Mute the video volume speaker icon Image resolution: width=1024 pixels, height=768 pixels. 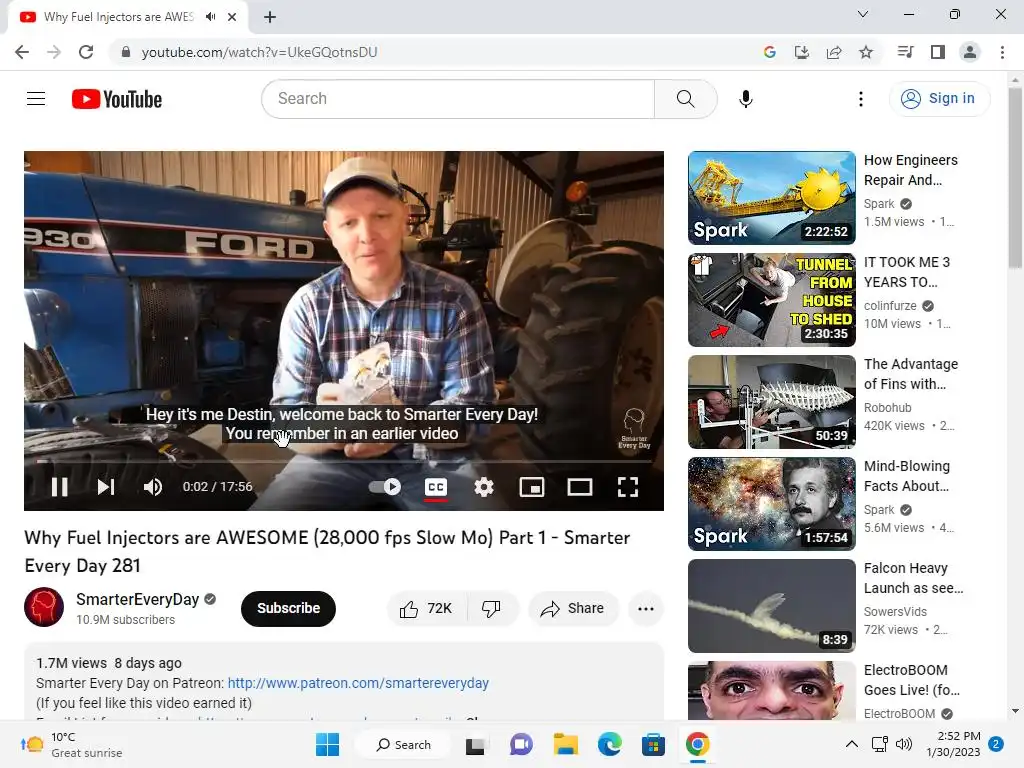coord(153,487)
